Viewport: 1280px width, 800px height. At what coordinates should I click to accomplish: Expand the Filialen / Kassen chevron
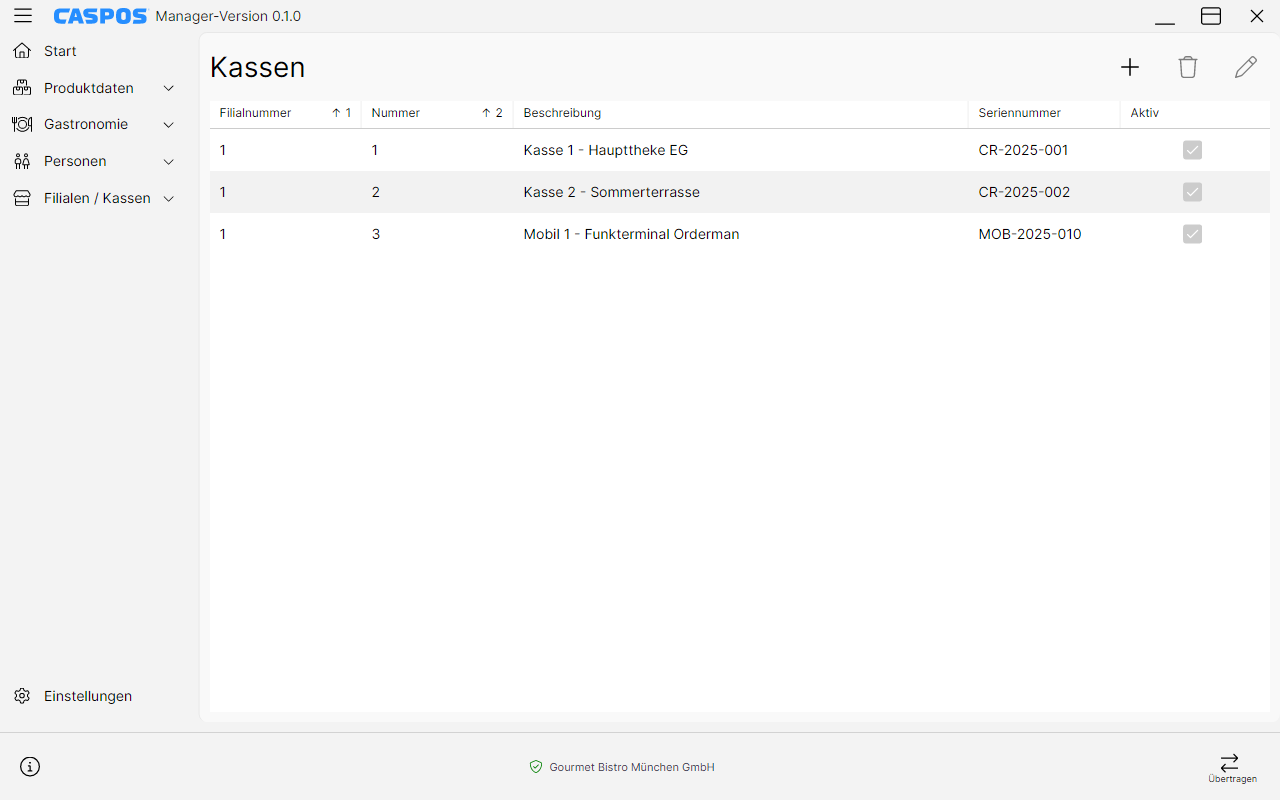coord(168,198)
